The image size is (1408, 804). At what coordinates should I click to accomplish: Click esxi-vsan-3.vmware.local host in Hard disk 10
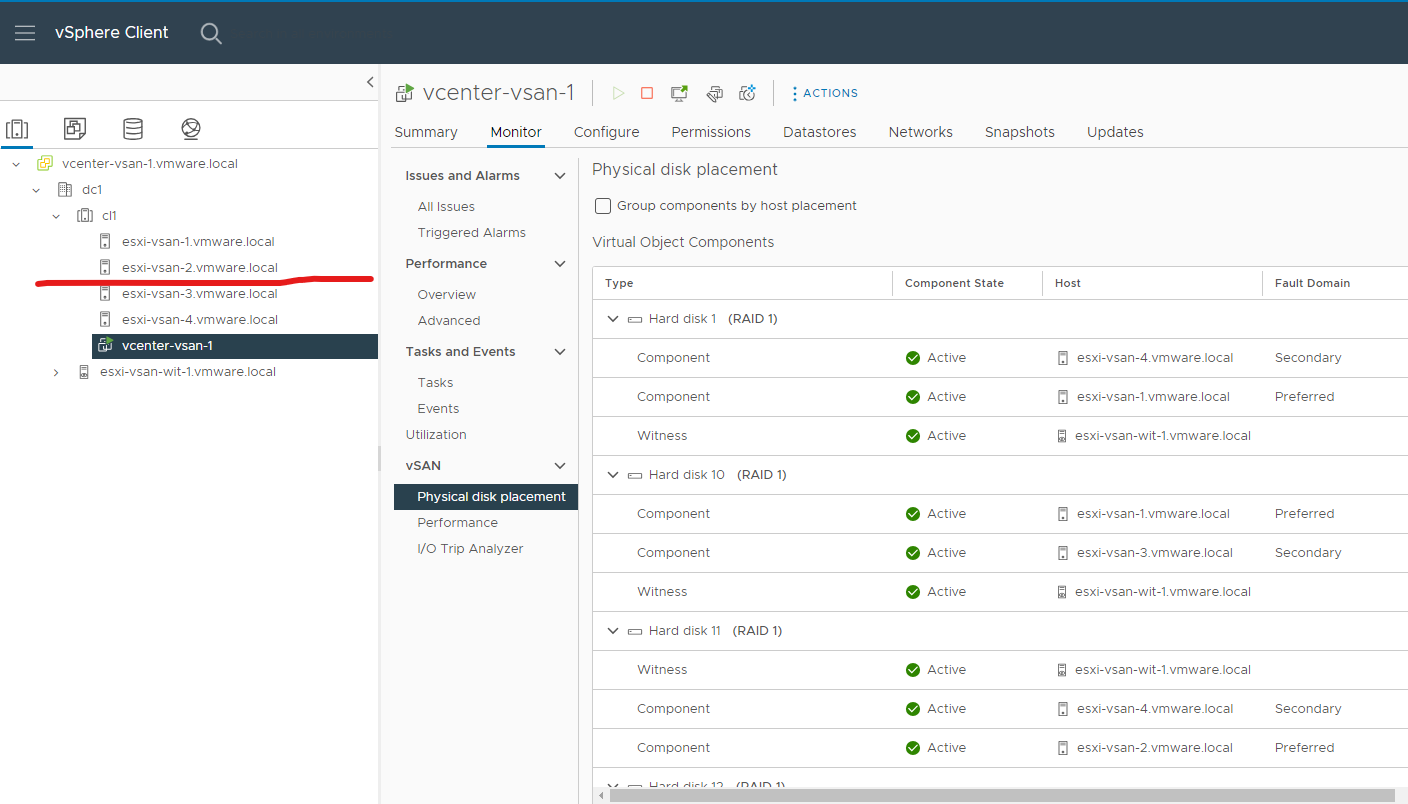[1155, 553]
